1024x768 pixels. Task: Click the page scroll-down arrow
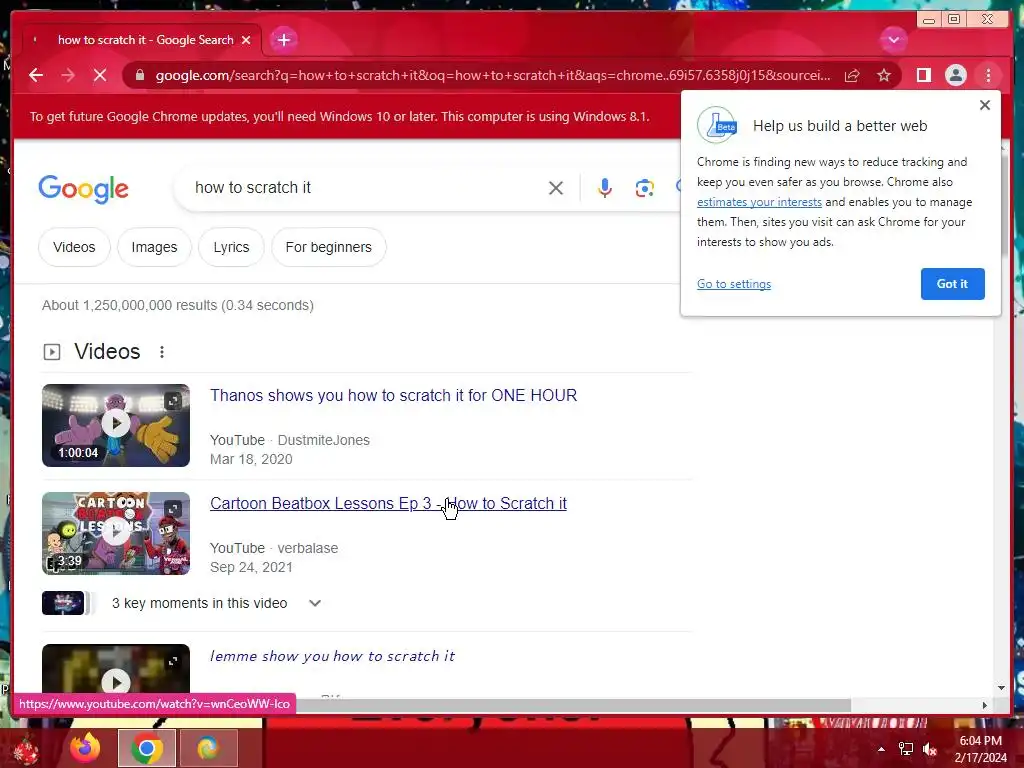point(1002,688)
